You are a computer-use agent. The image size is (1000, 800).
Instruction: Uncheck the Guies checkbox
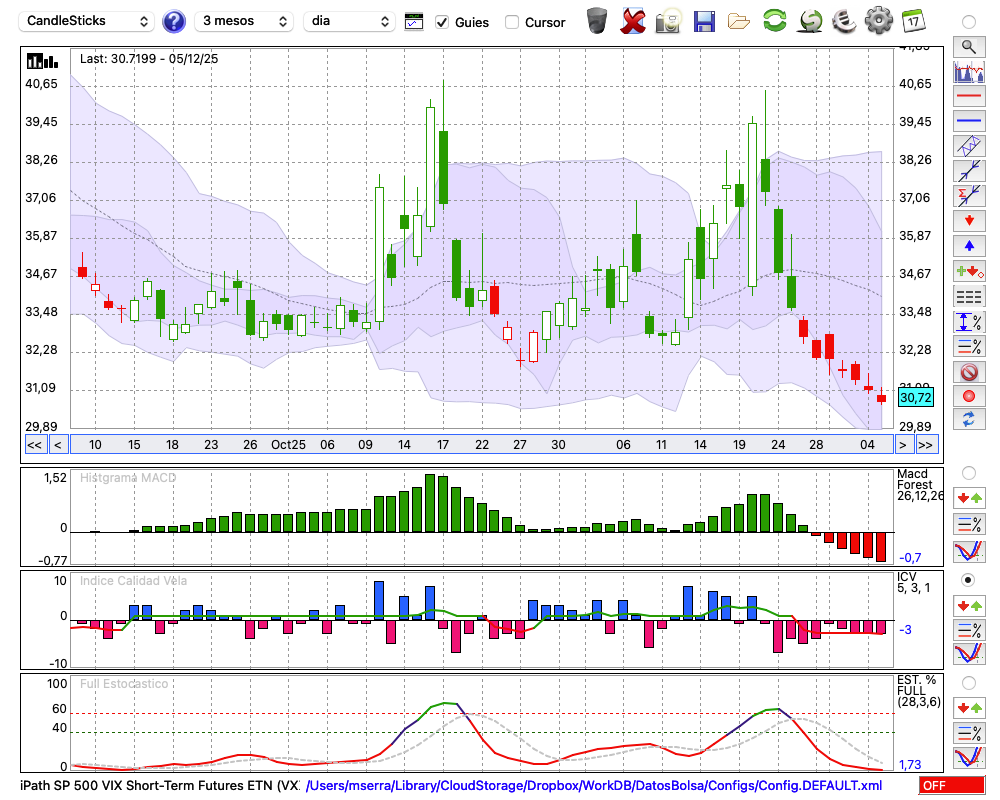[442, 22]
